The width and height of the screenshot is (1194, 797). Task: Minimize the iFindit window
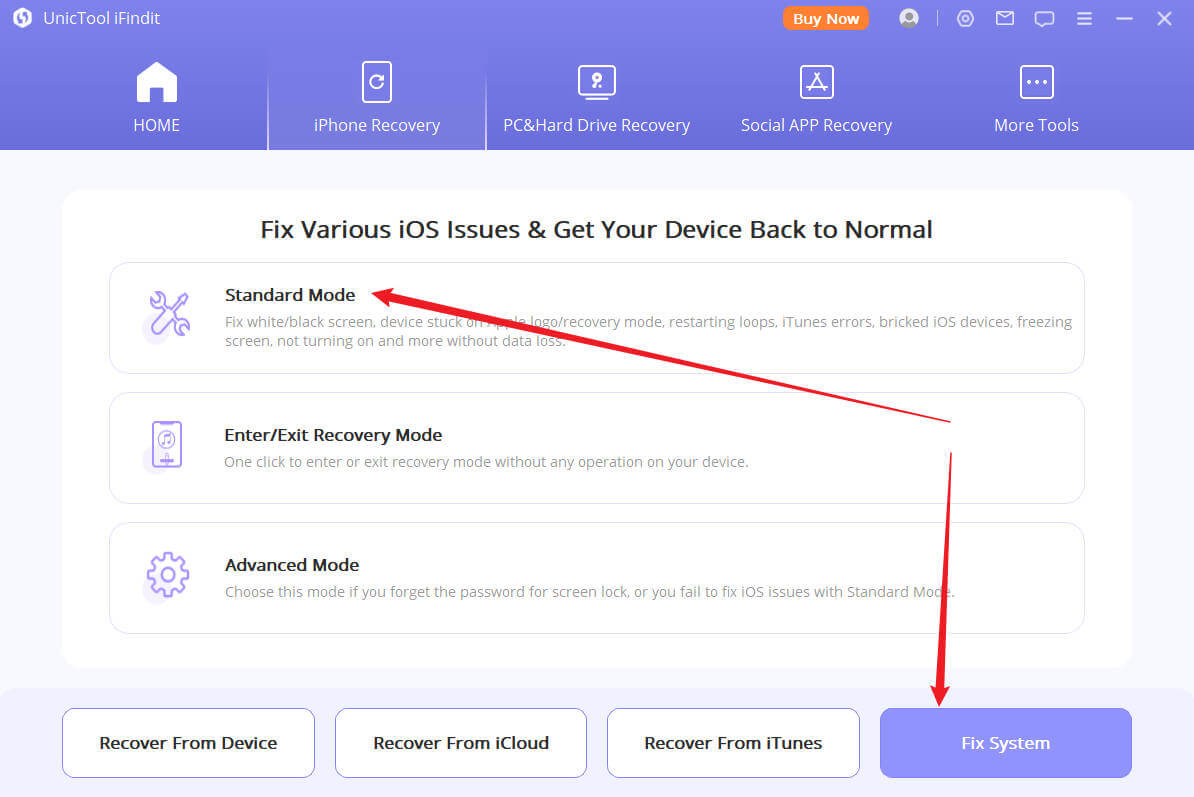click(x=1124, y=18)
